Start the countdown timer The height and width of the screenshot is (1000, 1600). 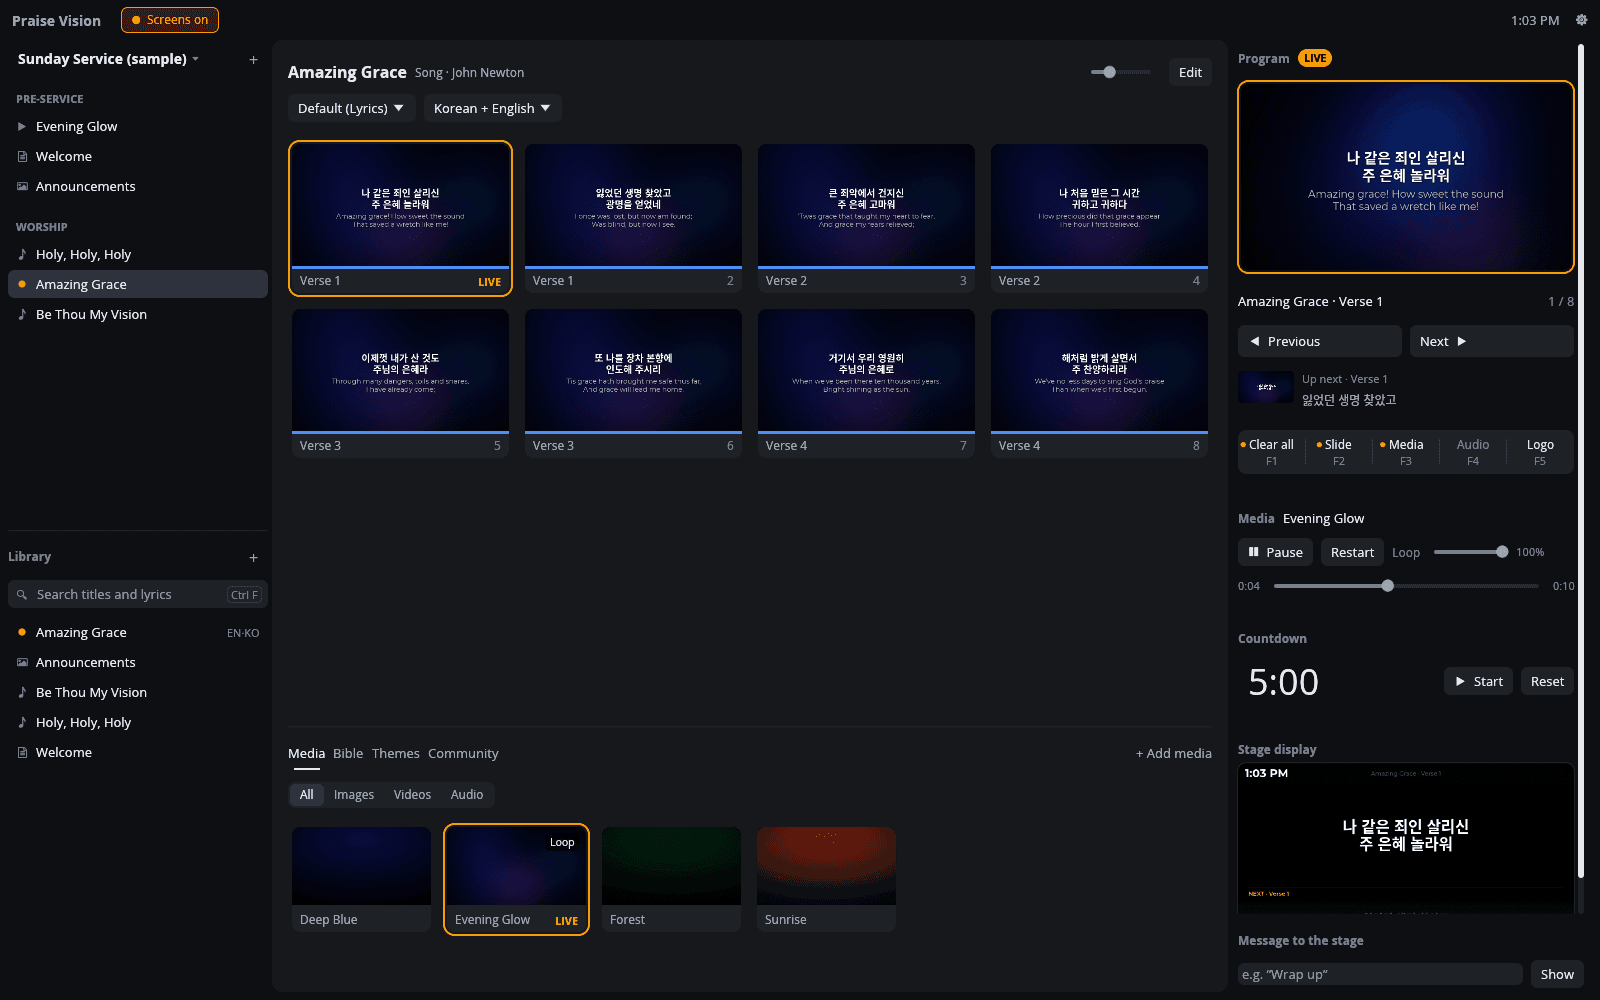tap(1478, 682)
